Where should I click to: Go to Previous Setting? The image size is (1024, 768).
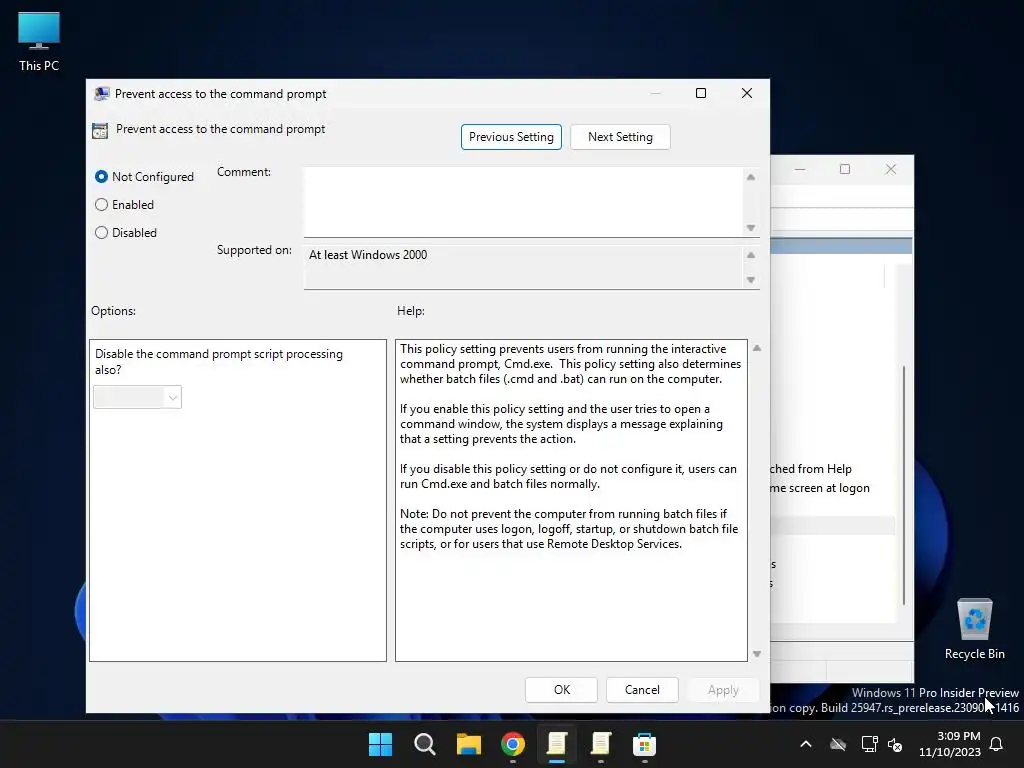511,137
